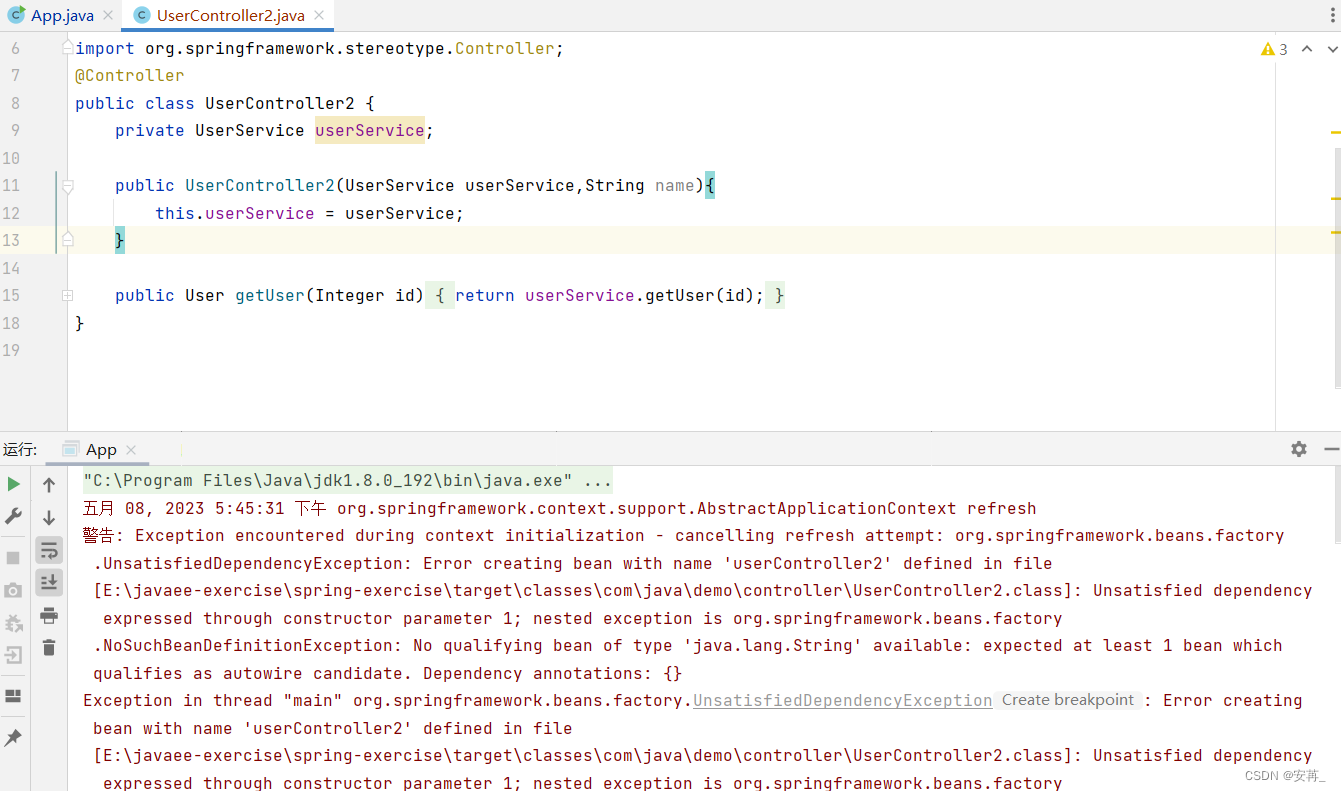Click 'this.userService' on line 12
Viewport: 1341px width, 791px height.
coord(235,213)
